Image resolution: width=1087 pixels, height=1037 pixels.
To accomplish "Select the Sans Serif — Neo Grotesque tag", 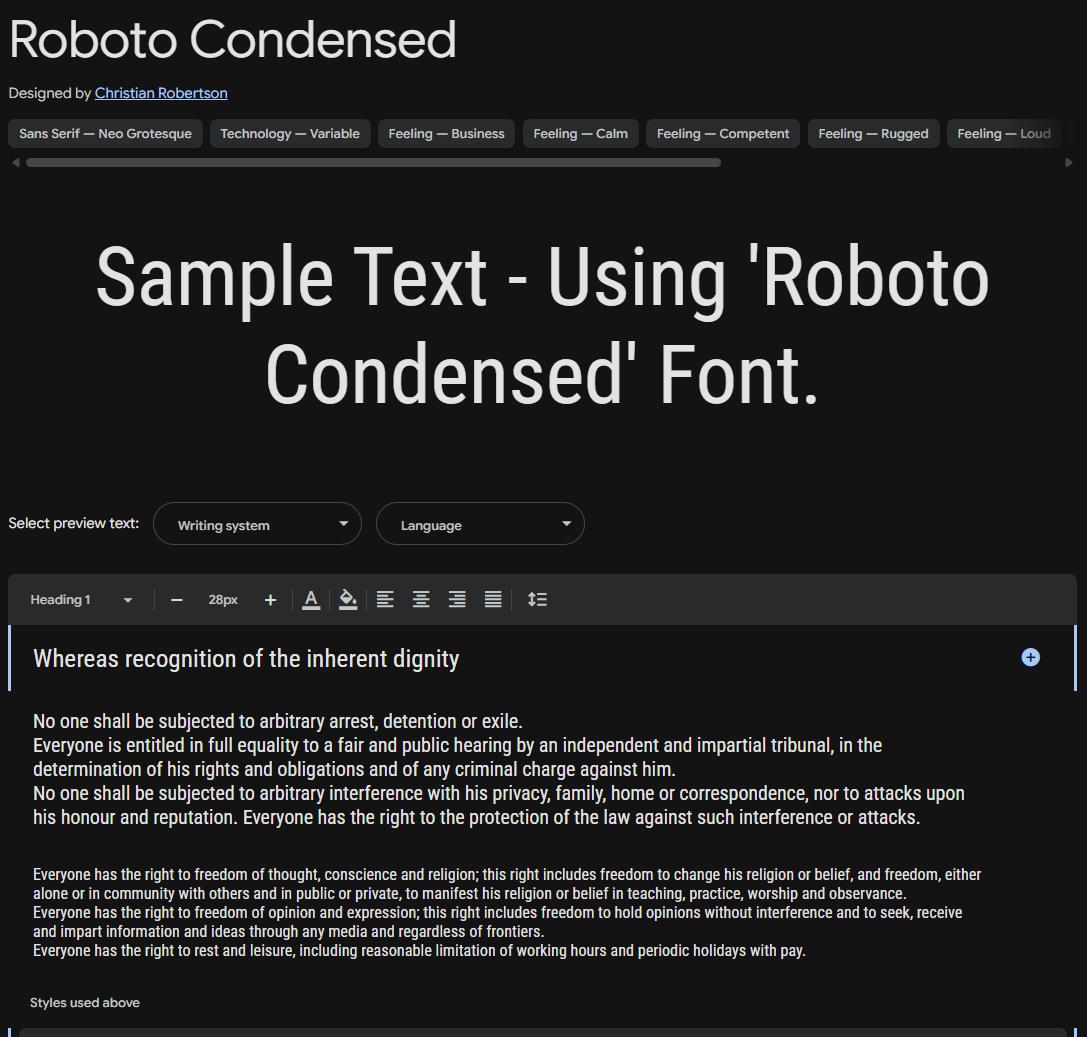I will (105, 134).
